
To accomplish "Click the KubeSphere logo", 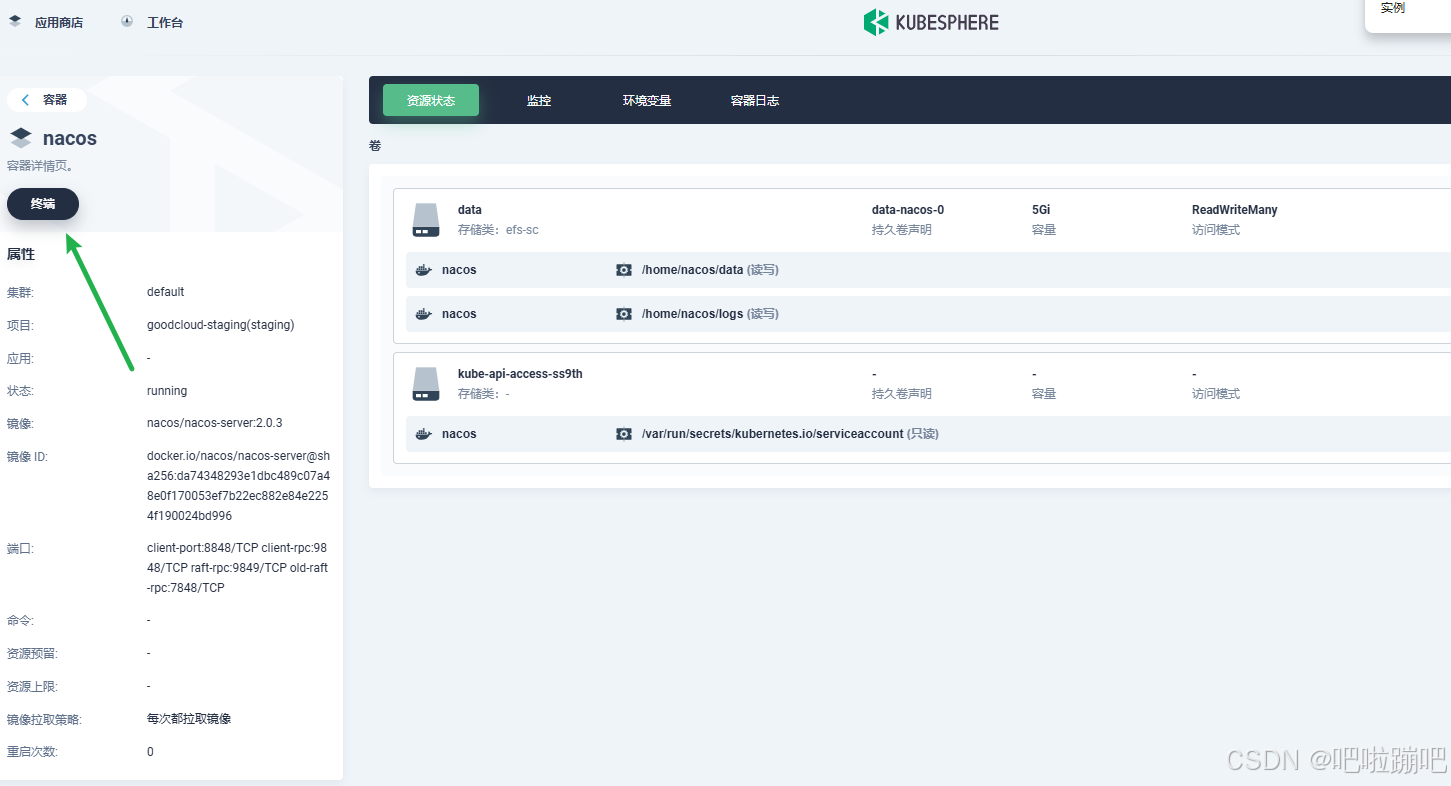I will 931,22.
